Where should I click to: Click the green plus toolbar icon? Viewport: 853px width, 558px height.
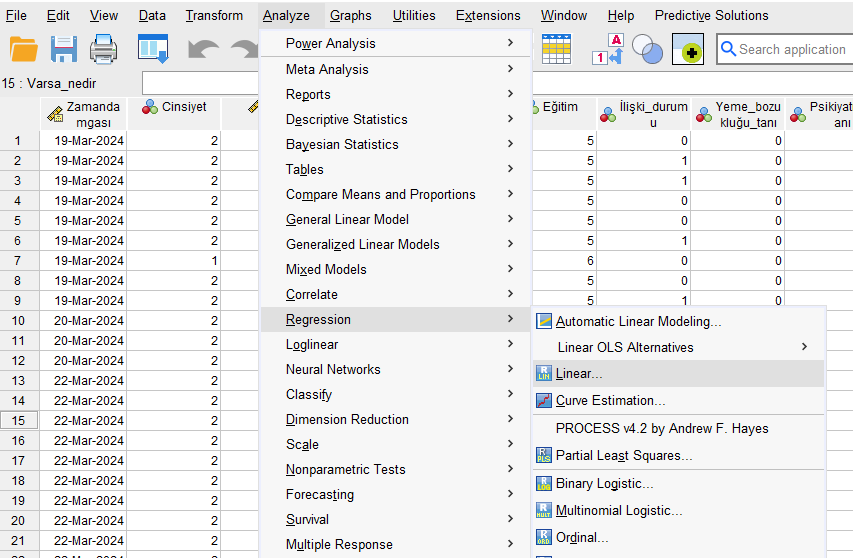point(688,49)
